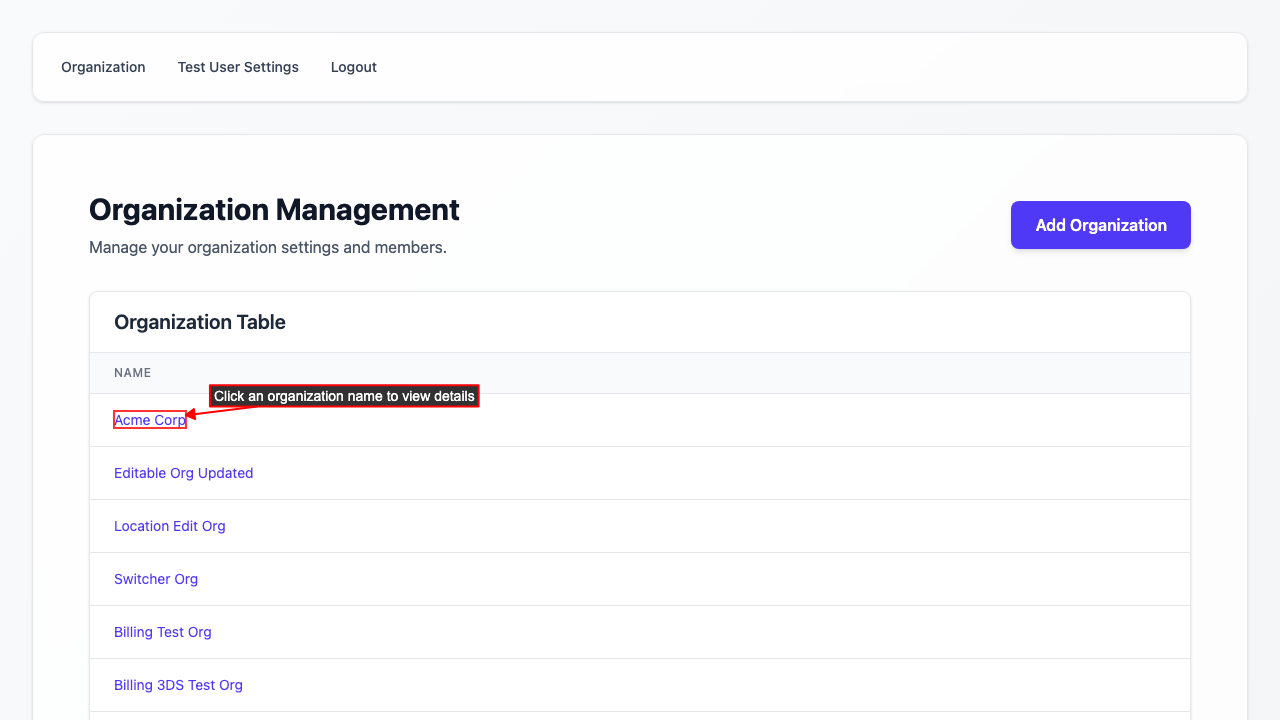Viewport: 1280px width, 720px height.
Task: Click the tooltip about viewing organization details
Action: [x=344, y=396]
